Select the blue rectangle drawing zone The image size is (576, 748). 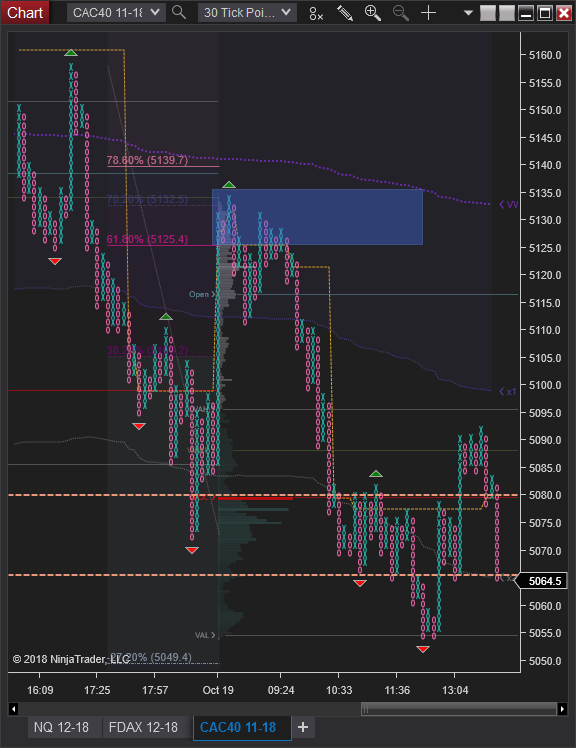pyautogui.click(x=317, y=217)
